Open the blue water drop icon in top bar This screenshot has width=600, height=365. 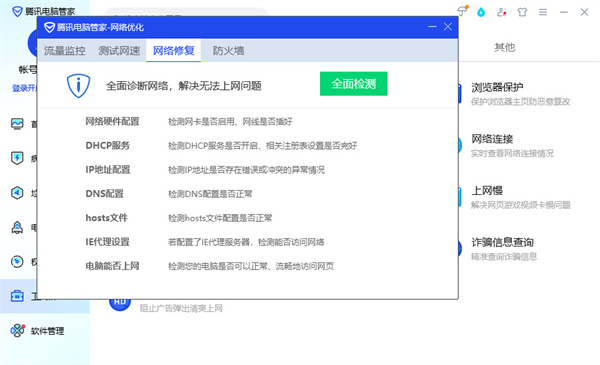(481, 12)
